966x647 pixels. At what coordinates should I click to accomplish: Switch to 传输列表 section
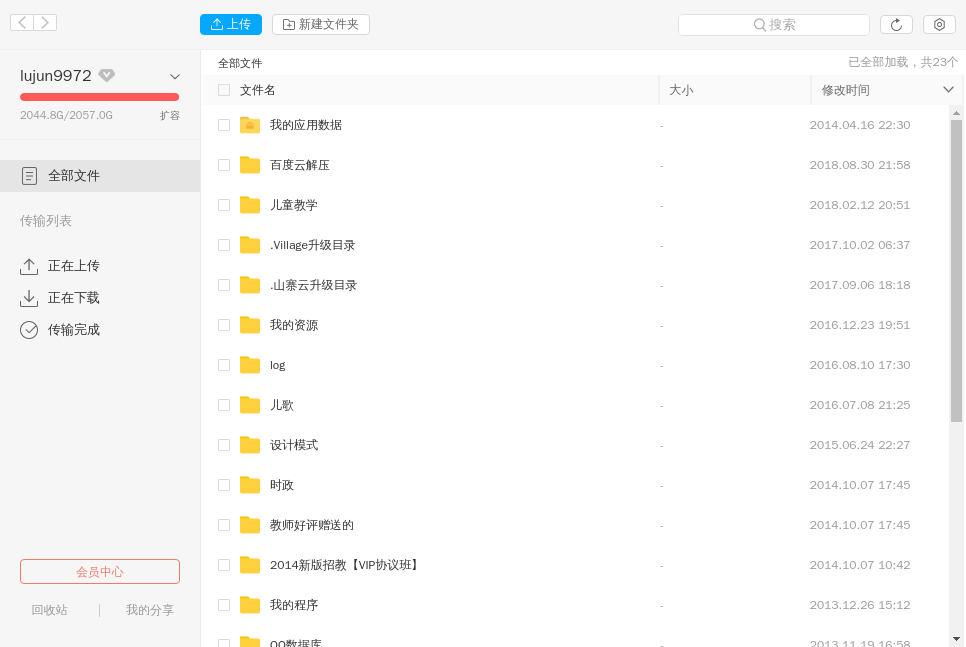tap(45, 220)
